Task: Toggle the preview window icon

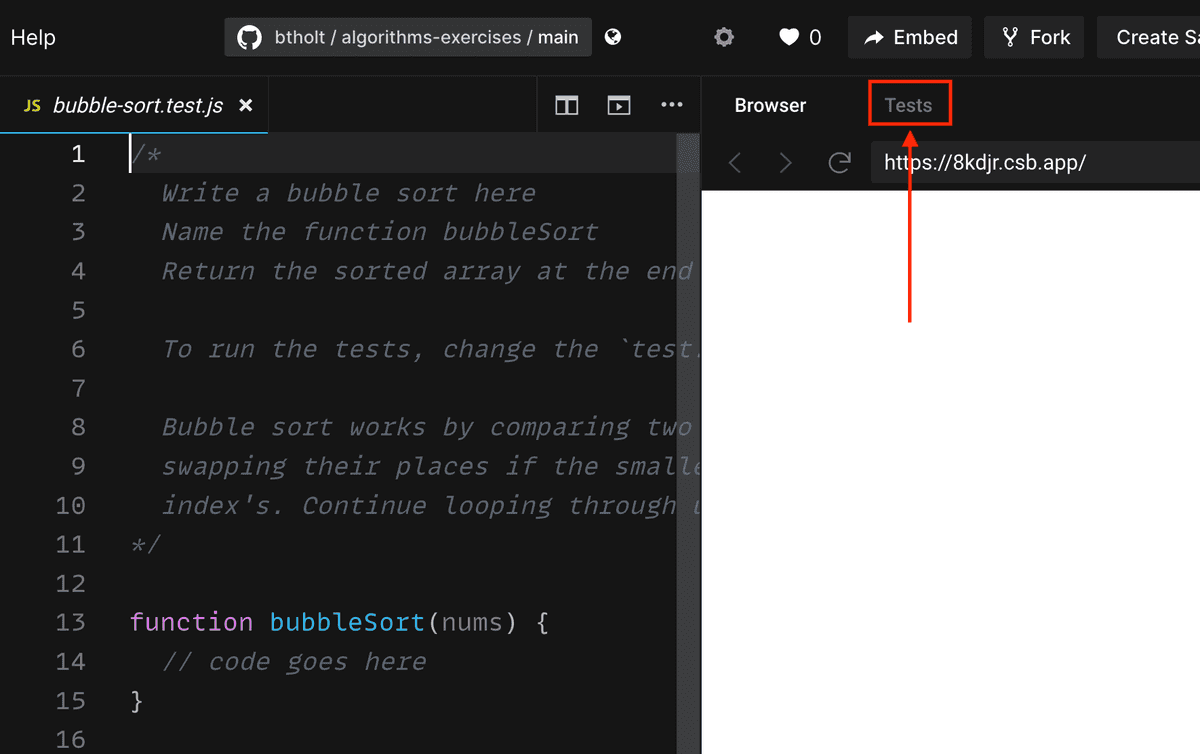Action: click(619, 105)
